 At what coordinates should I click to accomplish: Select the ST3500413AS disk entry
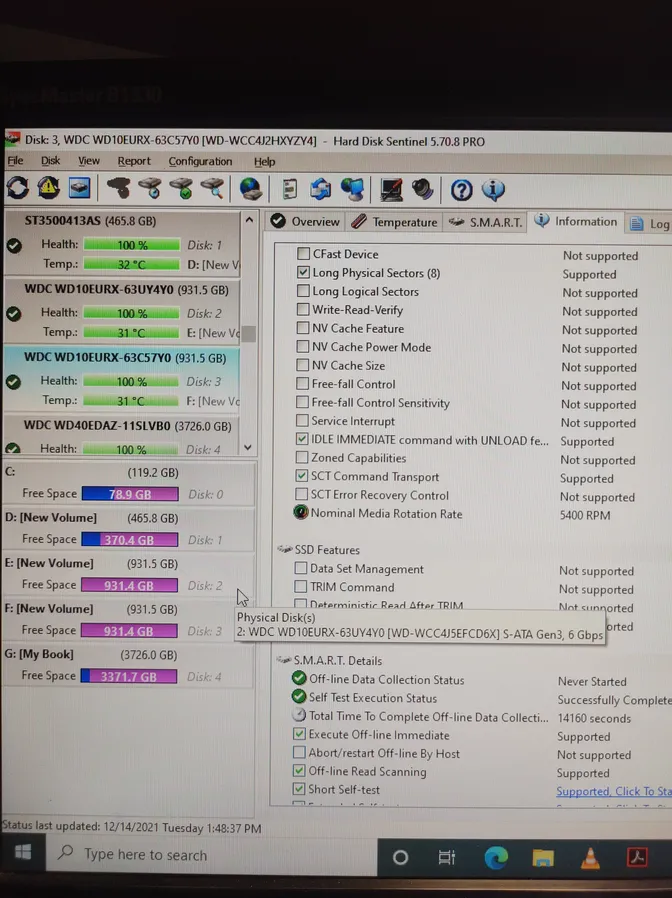click(x=122, y=242)
